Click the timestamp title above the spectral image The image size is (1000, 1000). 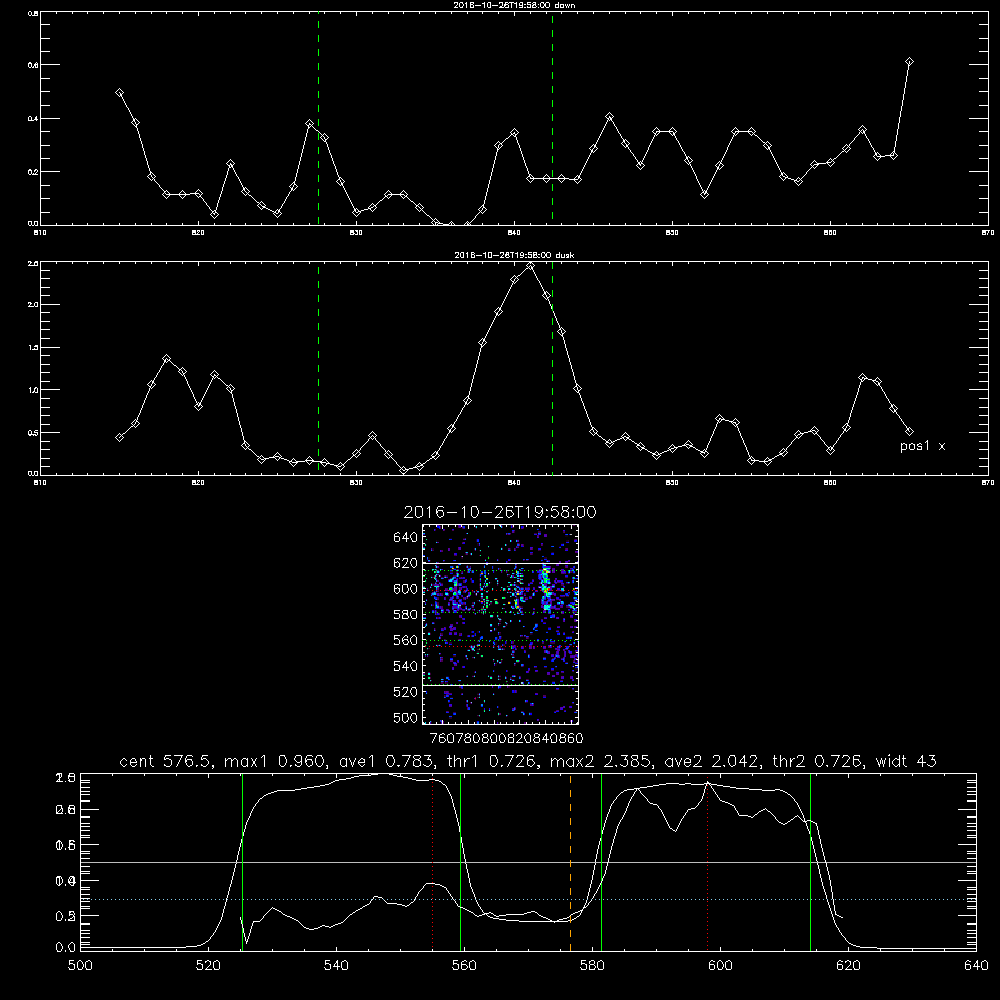point(500,512)
